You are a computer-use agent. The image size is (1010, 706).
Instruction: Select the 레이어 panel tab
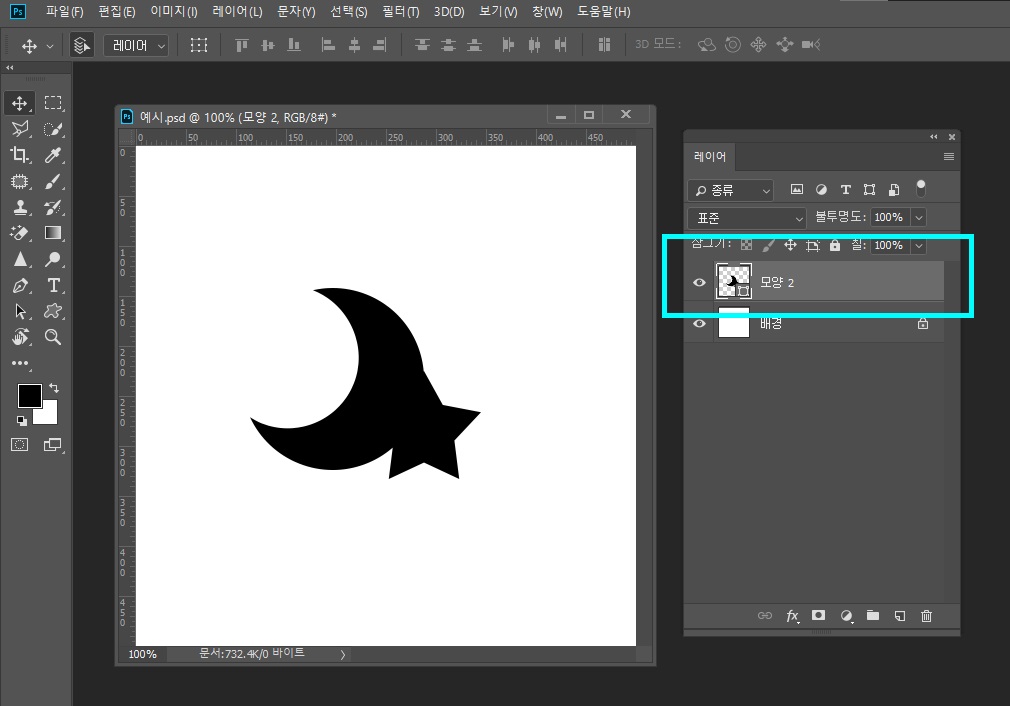[x=710, y=157]
